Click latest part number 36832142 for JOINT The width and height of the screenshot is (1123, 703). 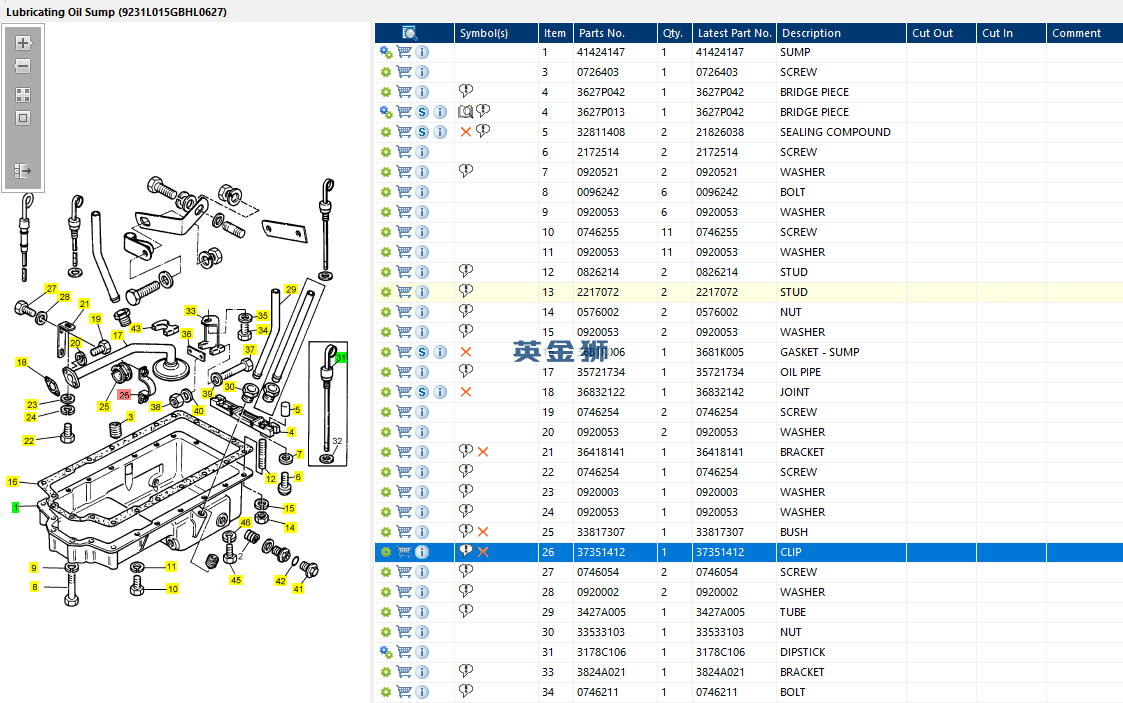(x=720, y=392)
